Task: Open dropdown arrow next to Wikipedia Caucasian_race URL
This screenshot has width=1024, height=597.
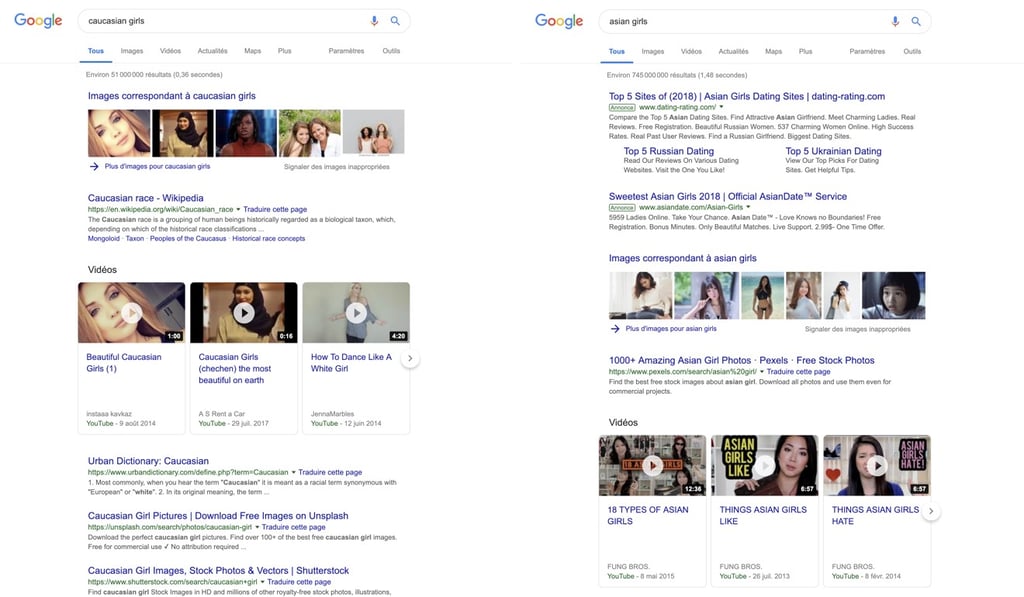Action: point(238,210)
